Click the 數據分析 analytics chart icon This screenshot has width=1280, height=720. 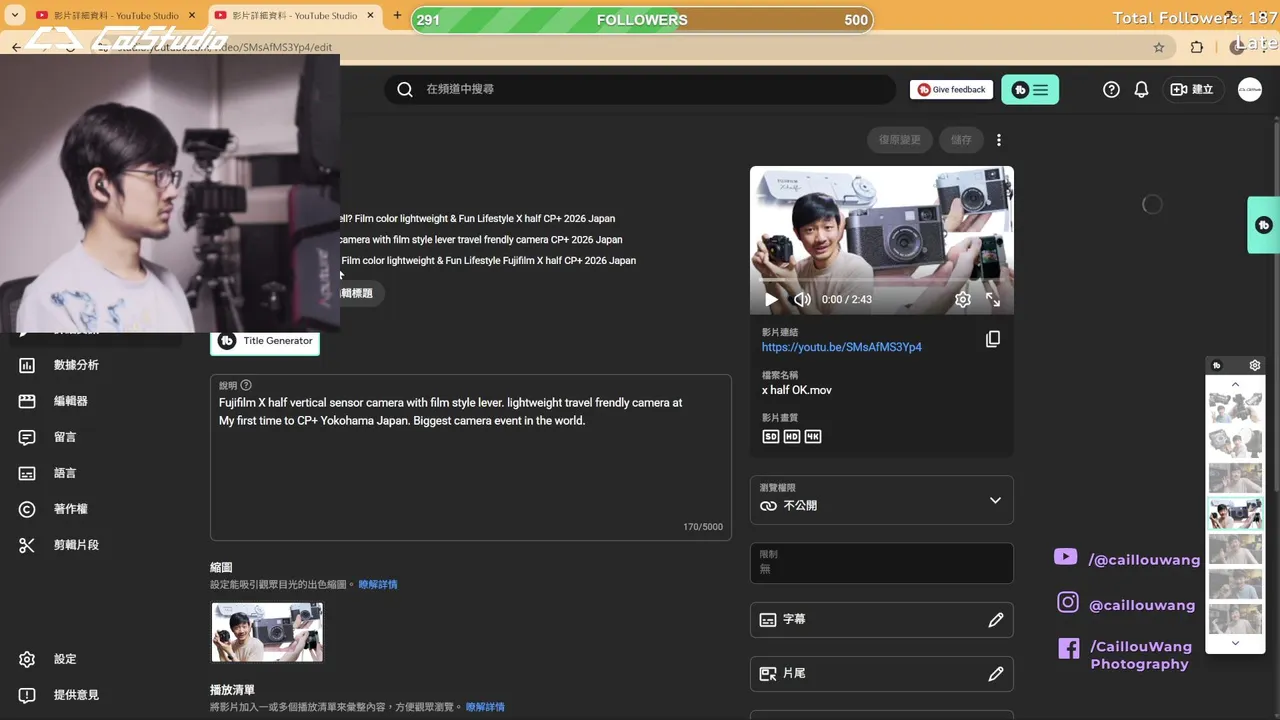pos(27,365)
